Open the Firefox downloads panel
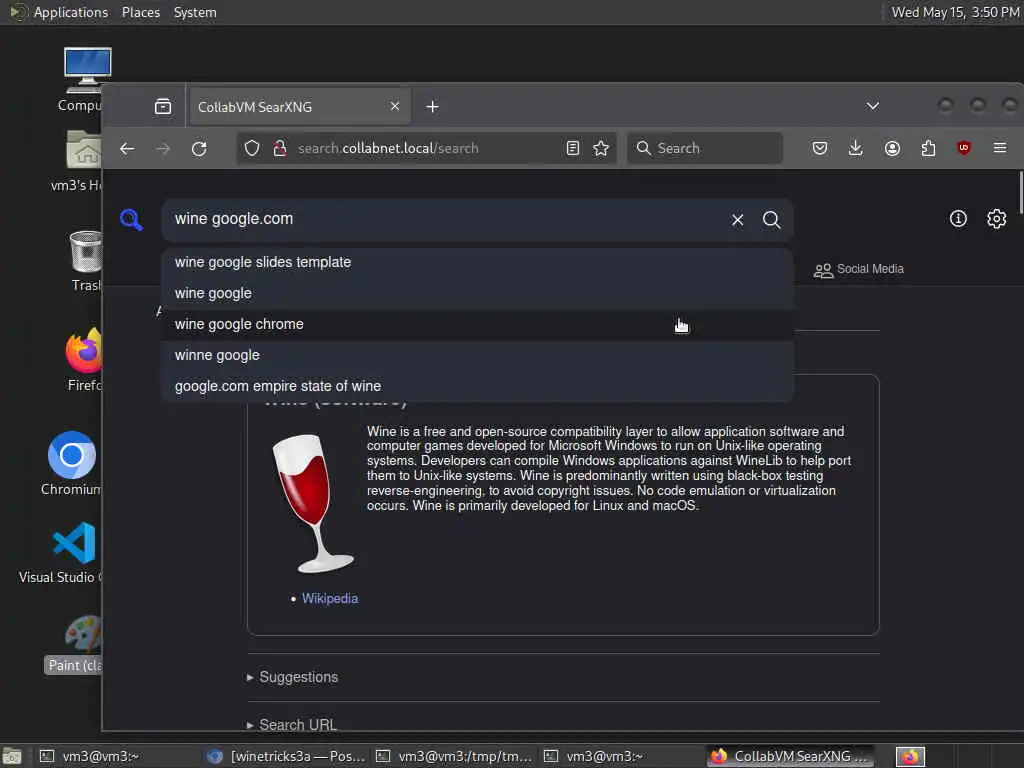The width and height of the screenshot is (1024, 768). click(x=856, y=148)
